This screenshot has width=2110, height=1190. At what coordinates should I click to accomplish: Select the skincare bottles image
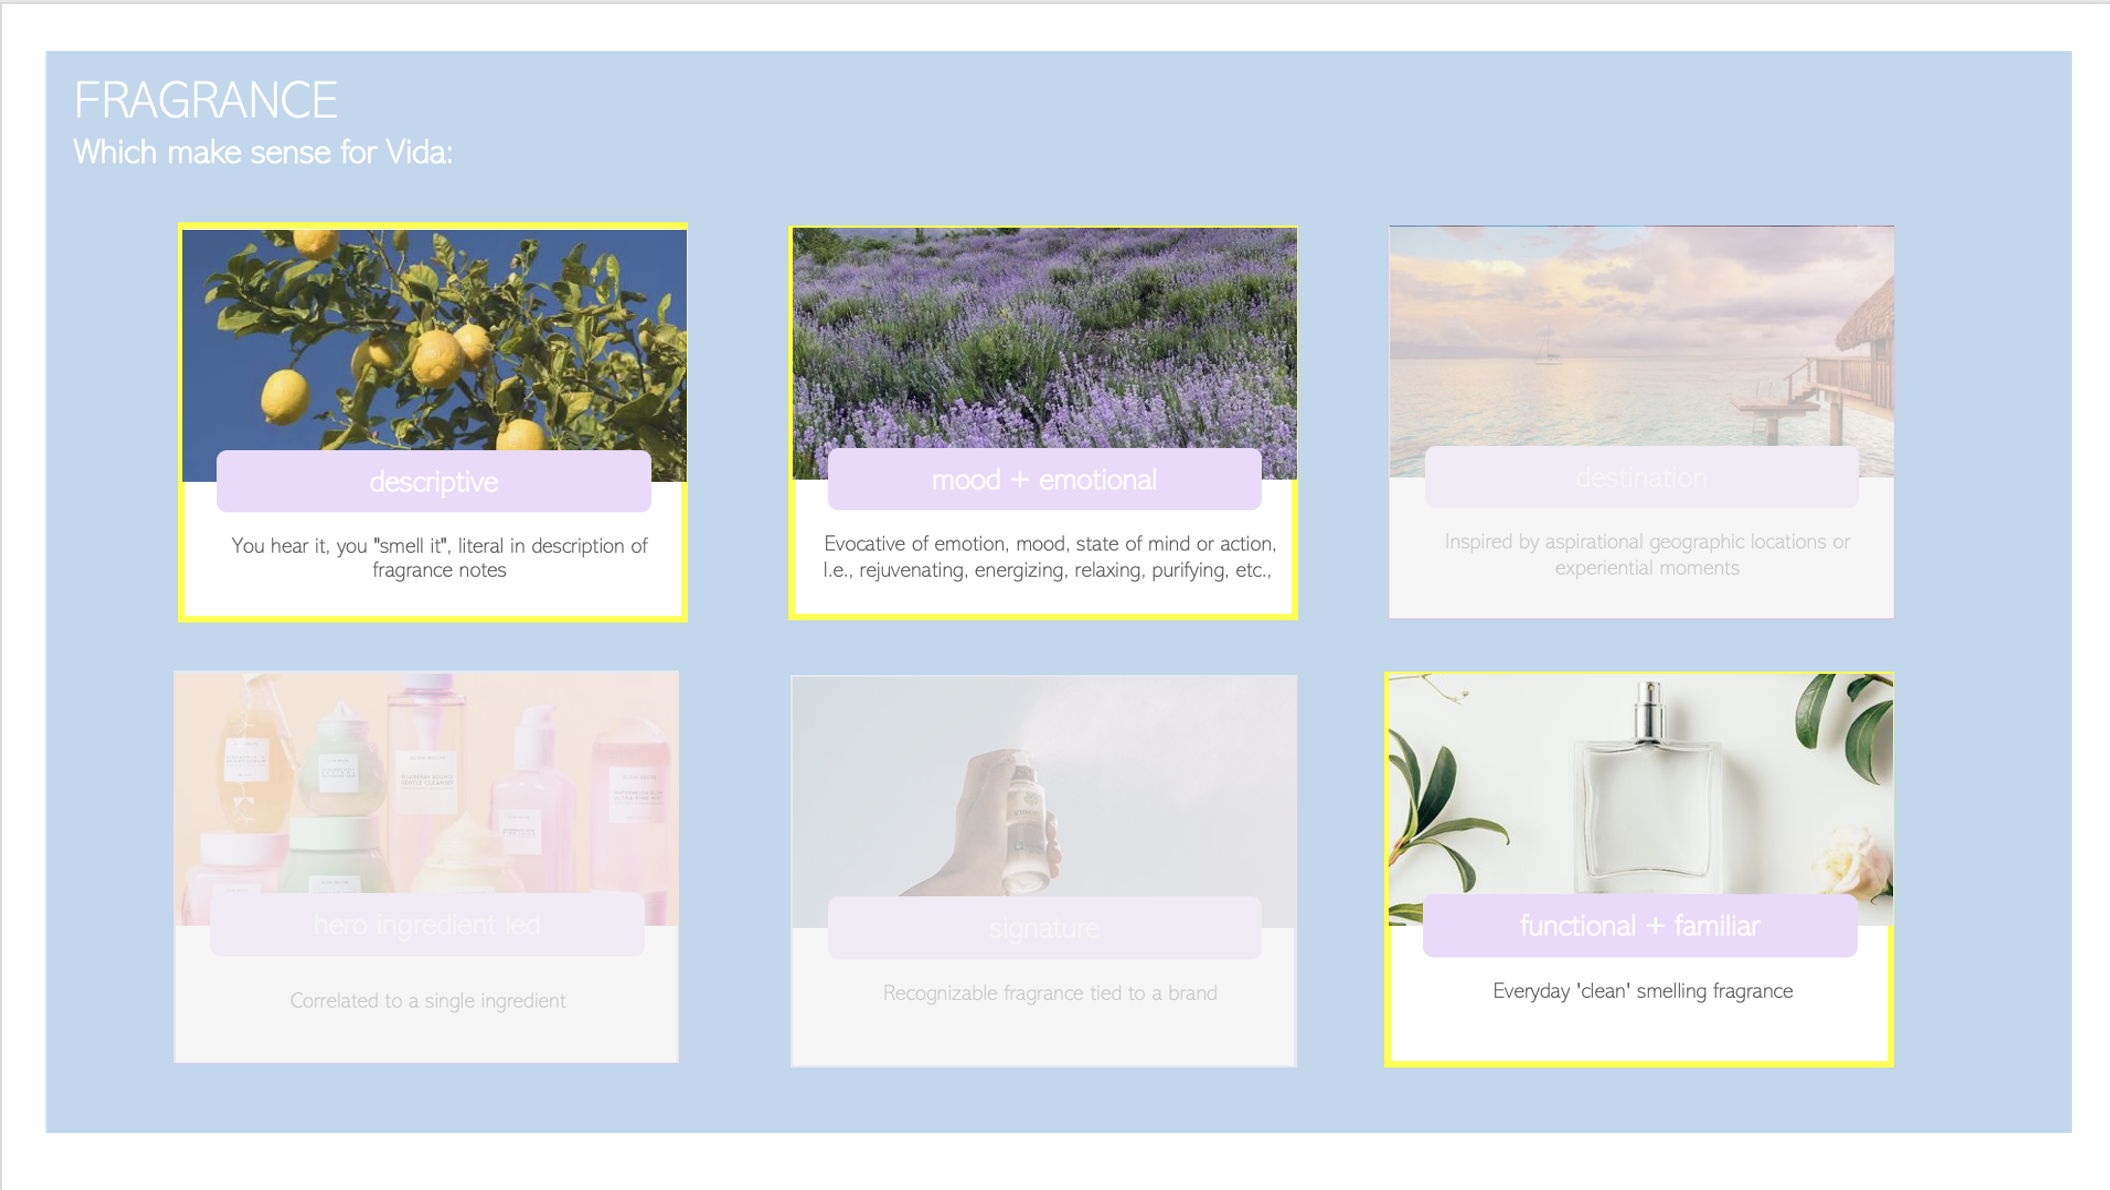[x=427, y=782]
